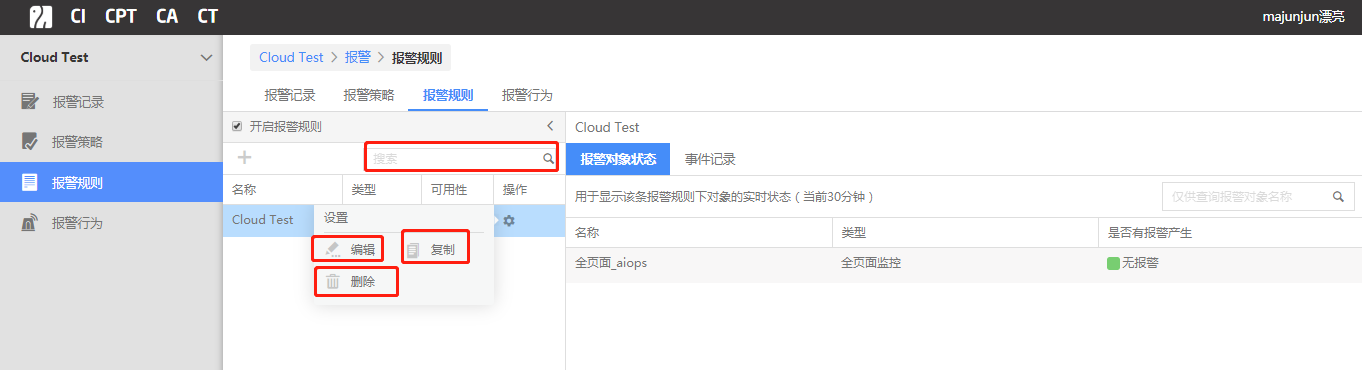Add a new alert rule with plus icon
The height and width of the screenshot is (370, 1362).
click(244, 157)
